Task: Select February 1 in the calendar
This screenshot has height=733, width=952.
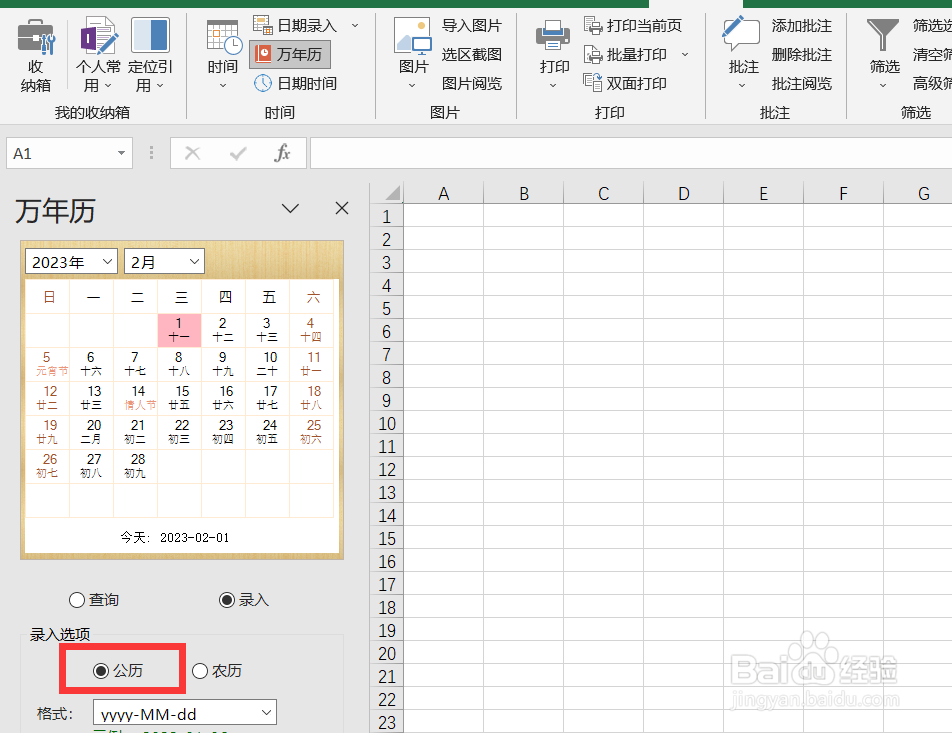Action: [x=179, y=330]
